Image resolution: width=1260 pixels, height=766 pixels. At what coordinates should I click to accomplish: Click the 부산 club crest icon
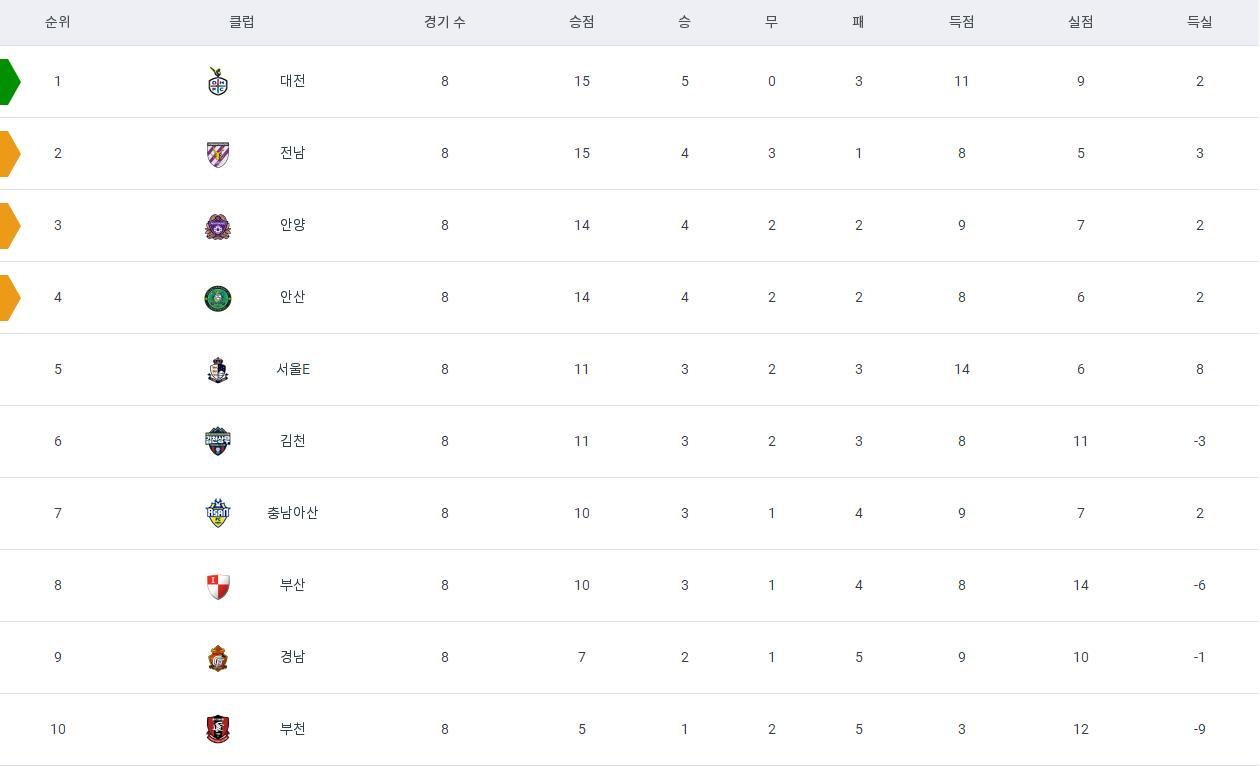tap(218, 586)
